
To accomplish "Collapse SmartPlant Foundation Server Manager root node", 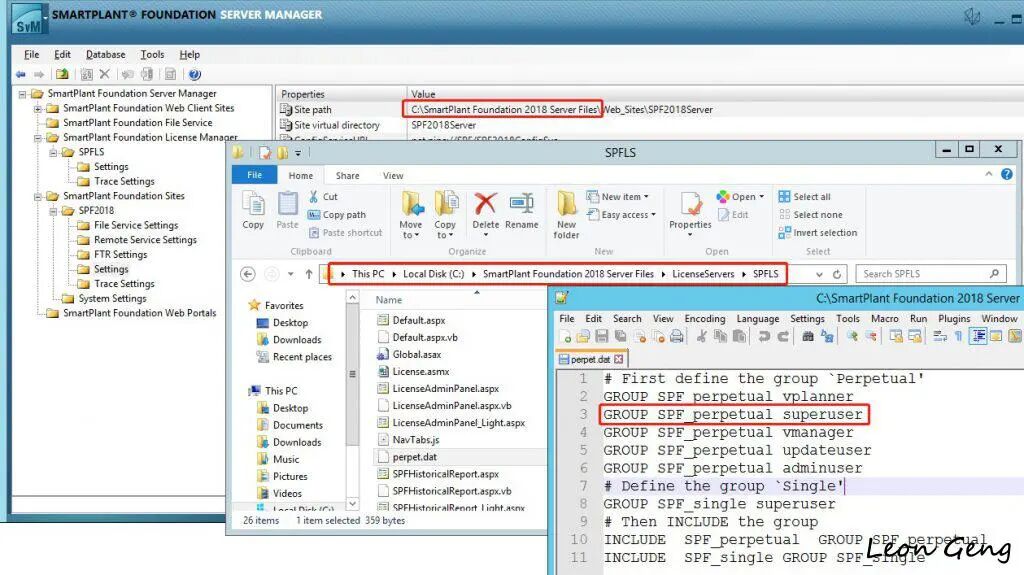I will (22, 94).
